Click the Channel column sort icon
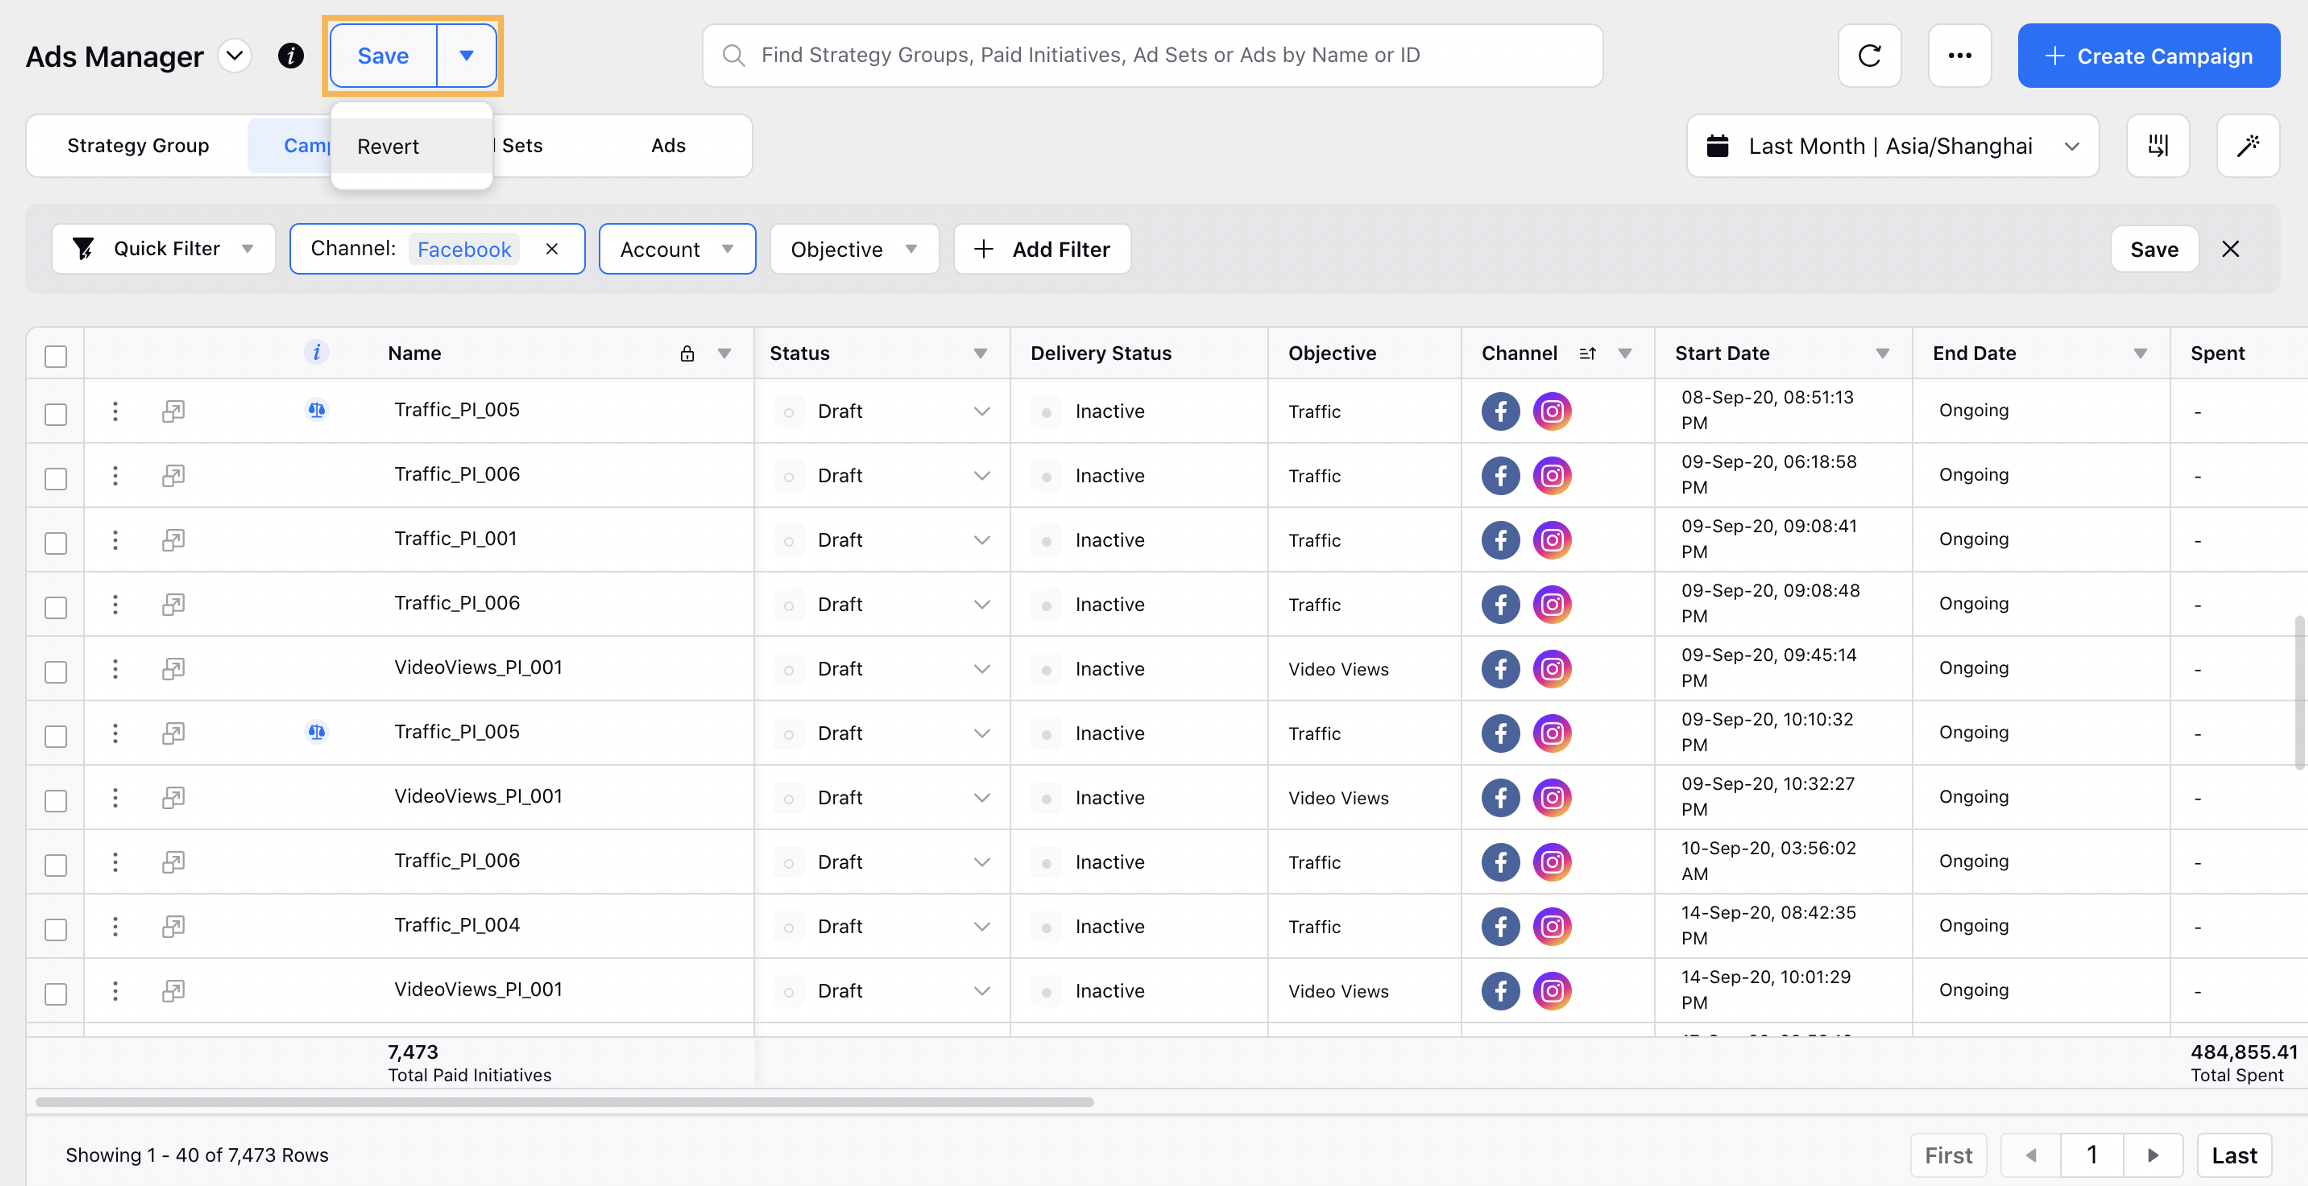This screenshot has width=2308, height=1186. point(1587,354)
